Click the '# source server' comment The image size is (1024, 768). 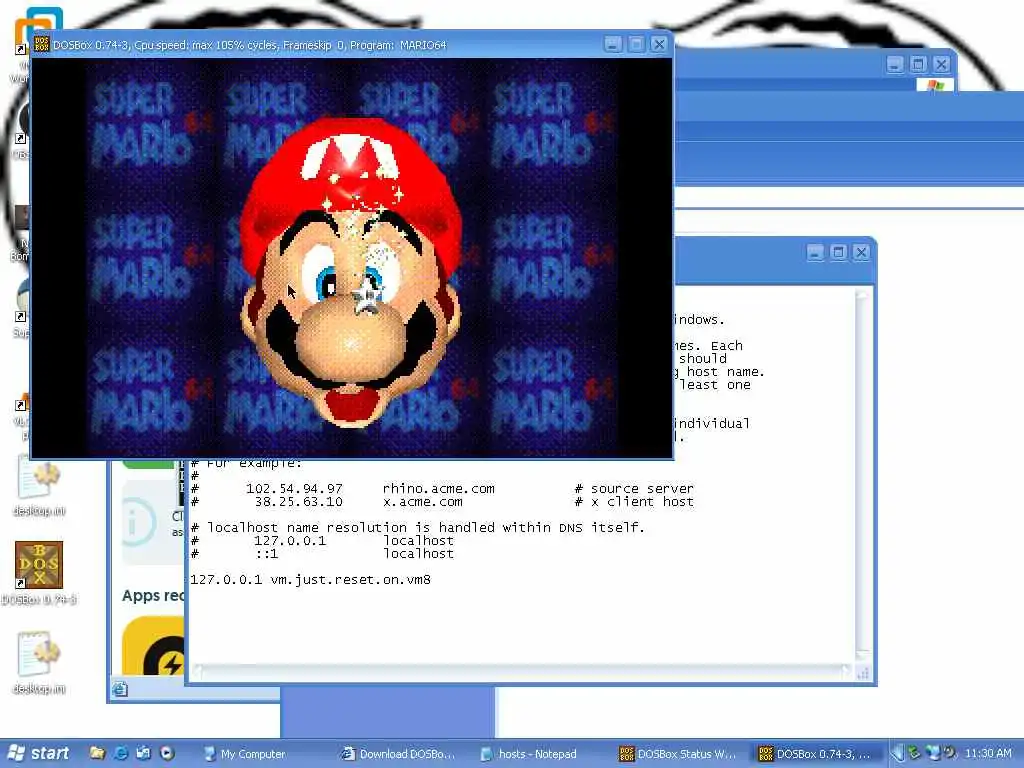point(634,488)
